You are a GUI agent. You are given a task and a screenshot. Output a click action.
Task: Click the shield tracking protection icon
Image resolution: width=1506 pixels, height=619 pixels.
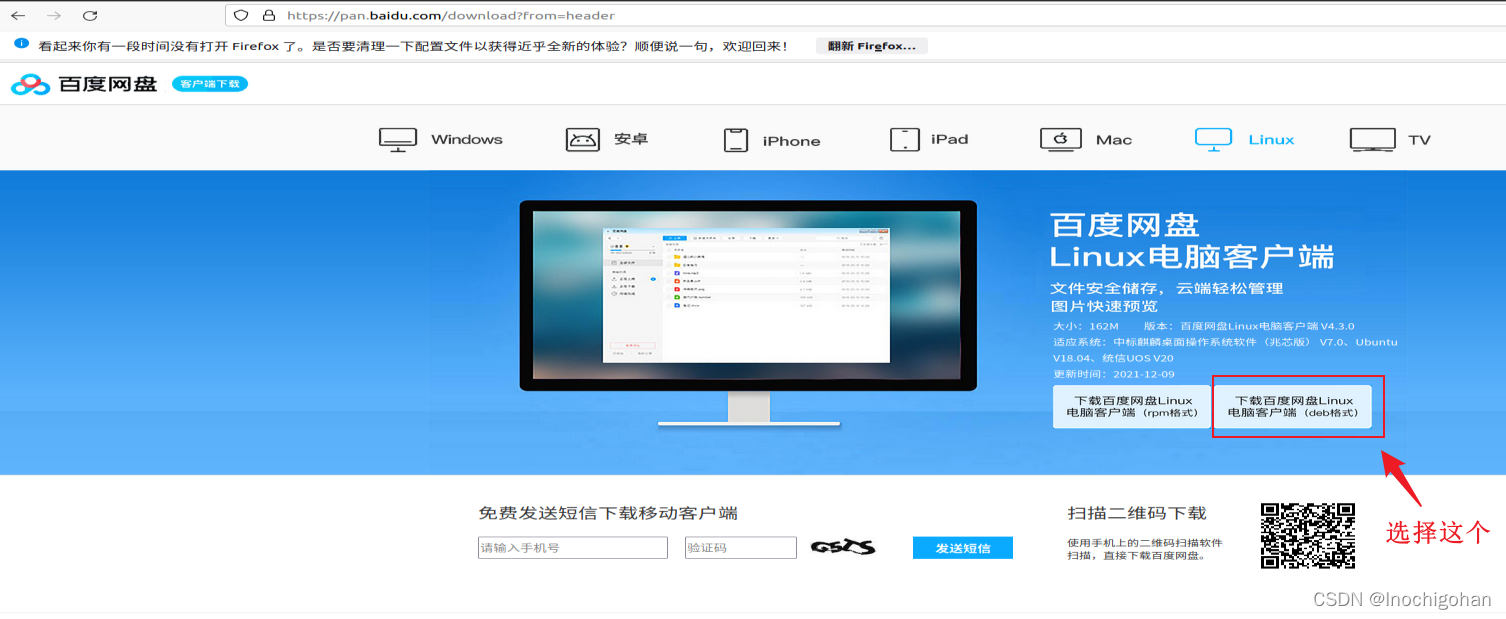(241, 15)
